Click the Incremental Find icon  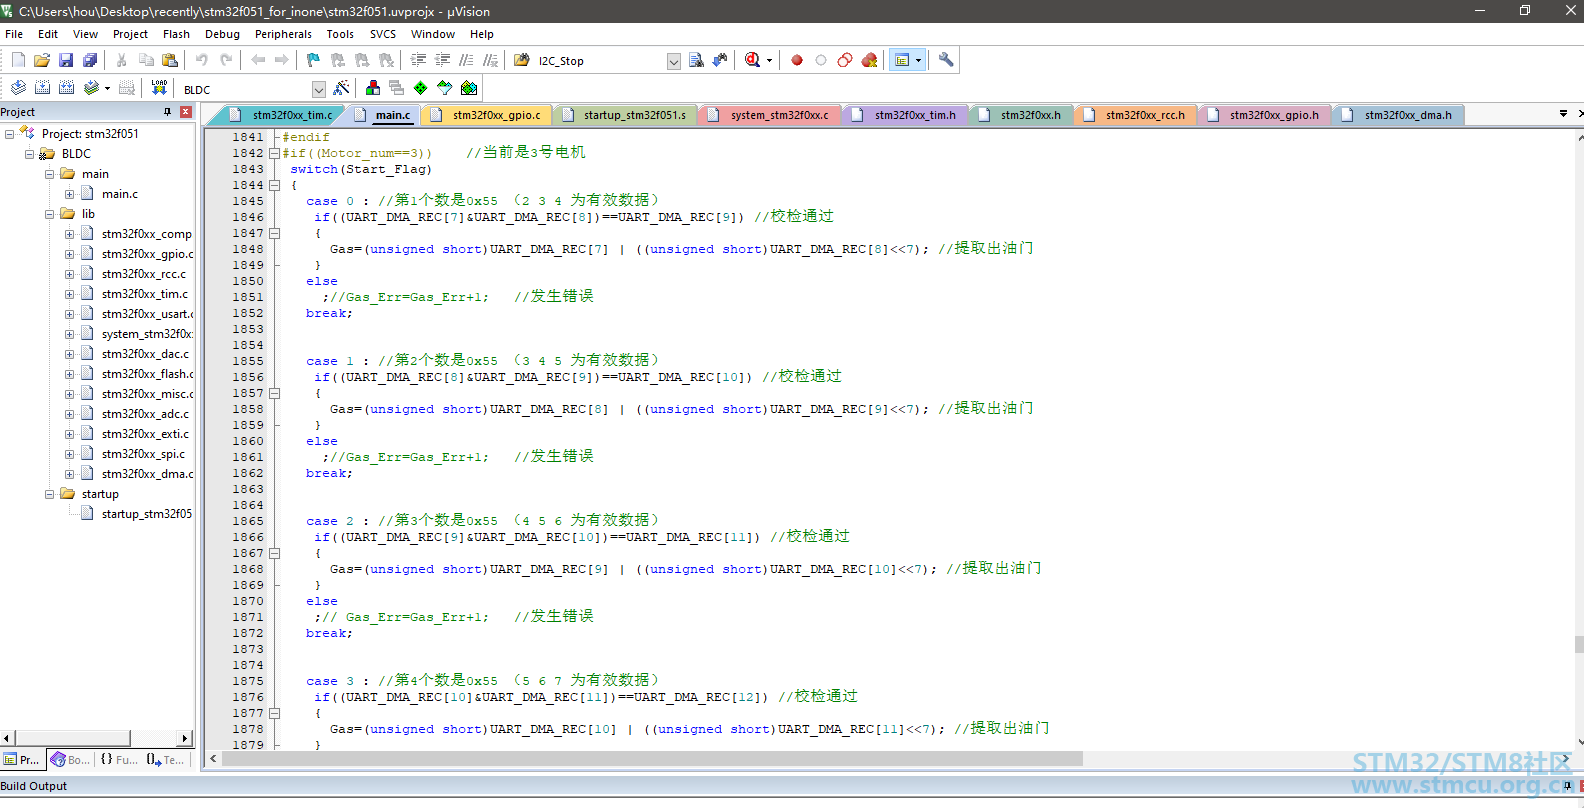pos(720,60)
